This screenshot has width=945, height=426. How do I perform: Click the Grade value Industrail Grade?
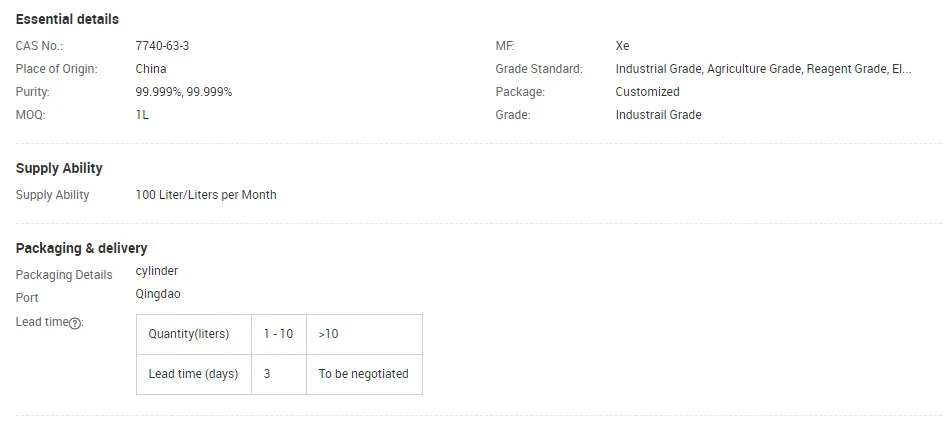[x=658, y=115]
